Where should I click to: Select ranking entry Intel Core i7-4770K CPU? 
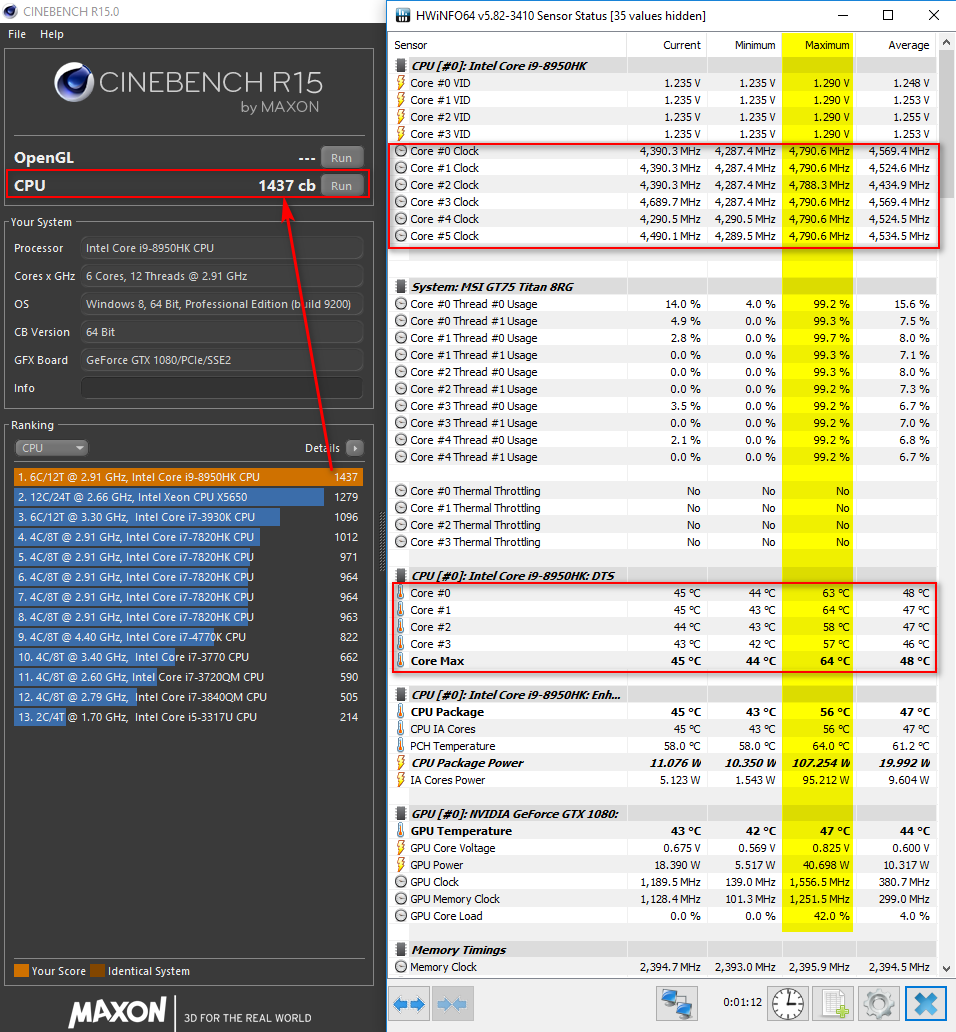pyautogui.click(x=188, y=637)
